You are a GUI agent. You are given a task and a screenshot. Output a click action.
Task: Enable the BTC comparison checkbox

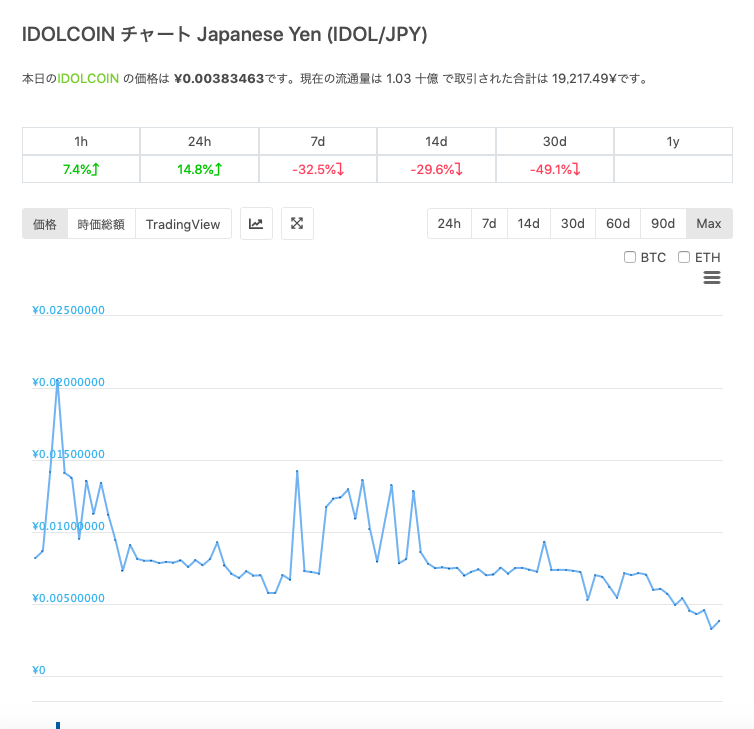point(630,257)
